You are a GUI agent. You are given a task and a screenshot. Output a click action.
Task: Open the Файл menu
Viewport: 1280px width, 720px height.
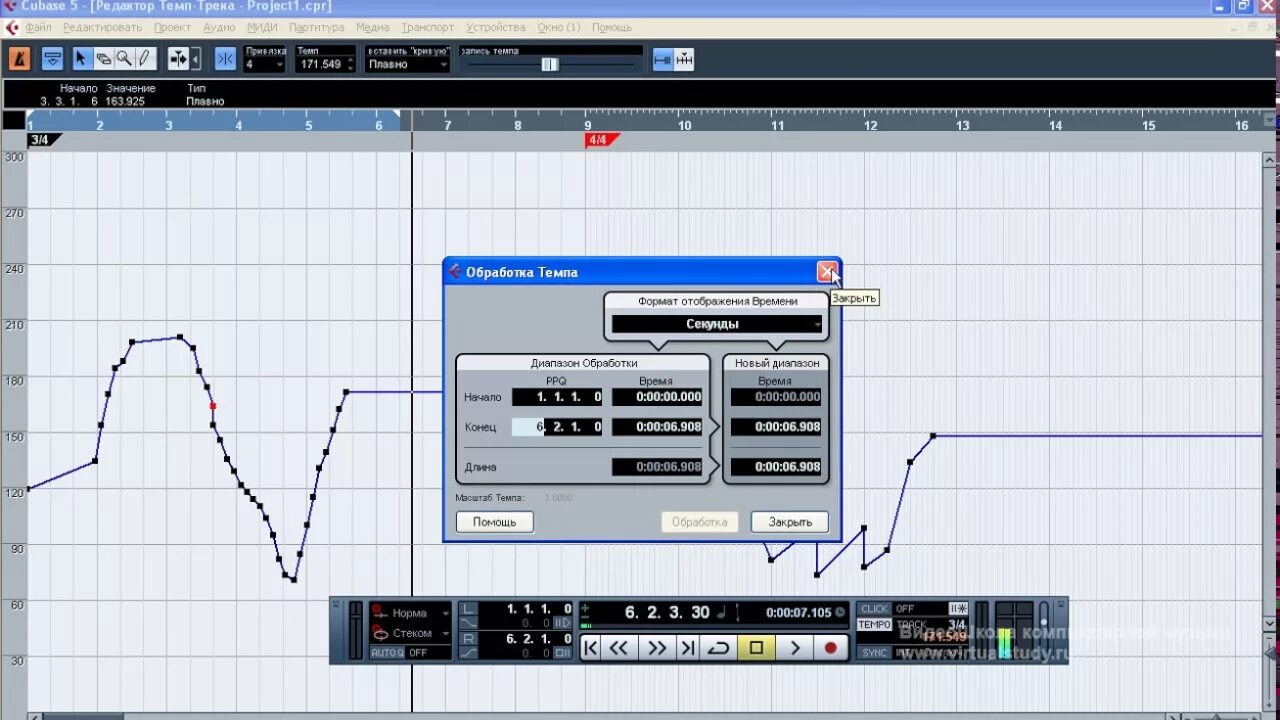pyautogui.click(x=39, y=27)
